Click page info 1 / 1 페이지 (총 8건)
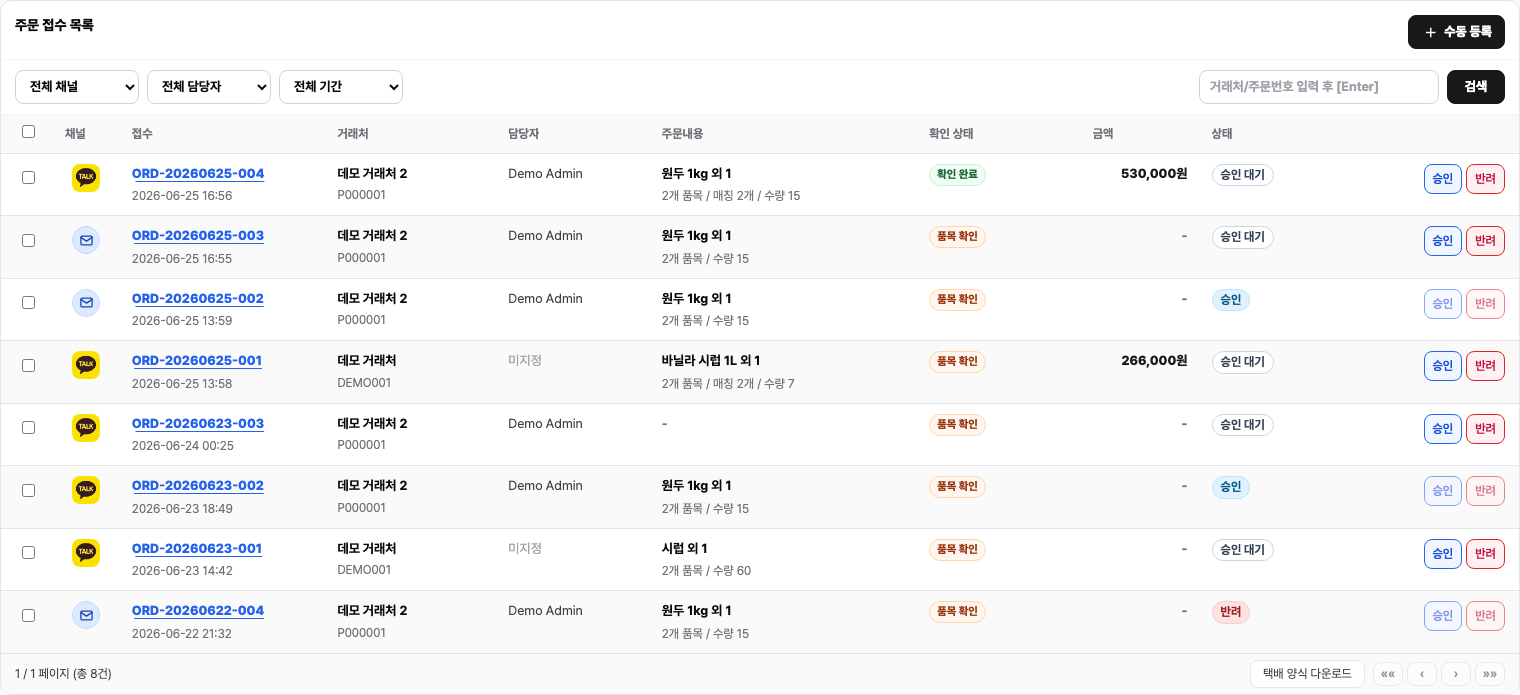This screenshot has width=1520, height=695. 63,674
